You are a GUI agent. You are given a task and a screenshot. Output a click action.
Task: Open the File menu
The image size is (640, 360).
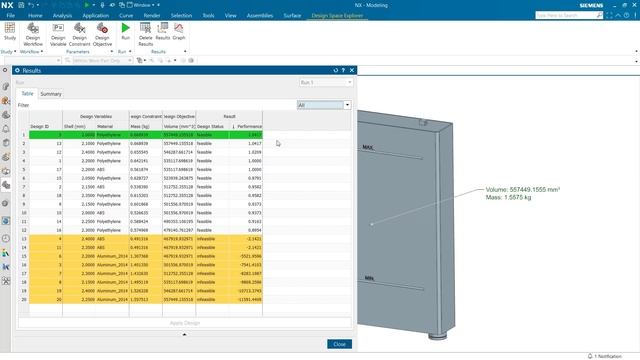(x=11, y=15)
